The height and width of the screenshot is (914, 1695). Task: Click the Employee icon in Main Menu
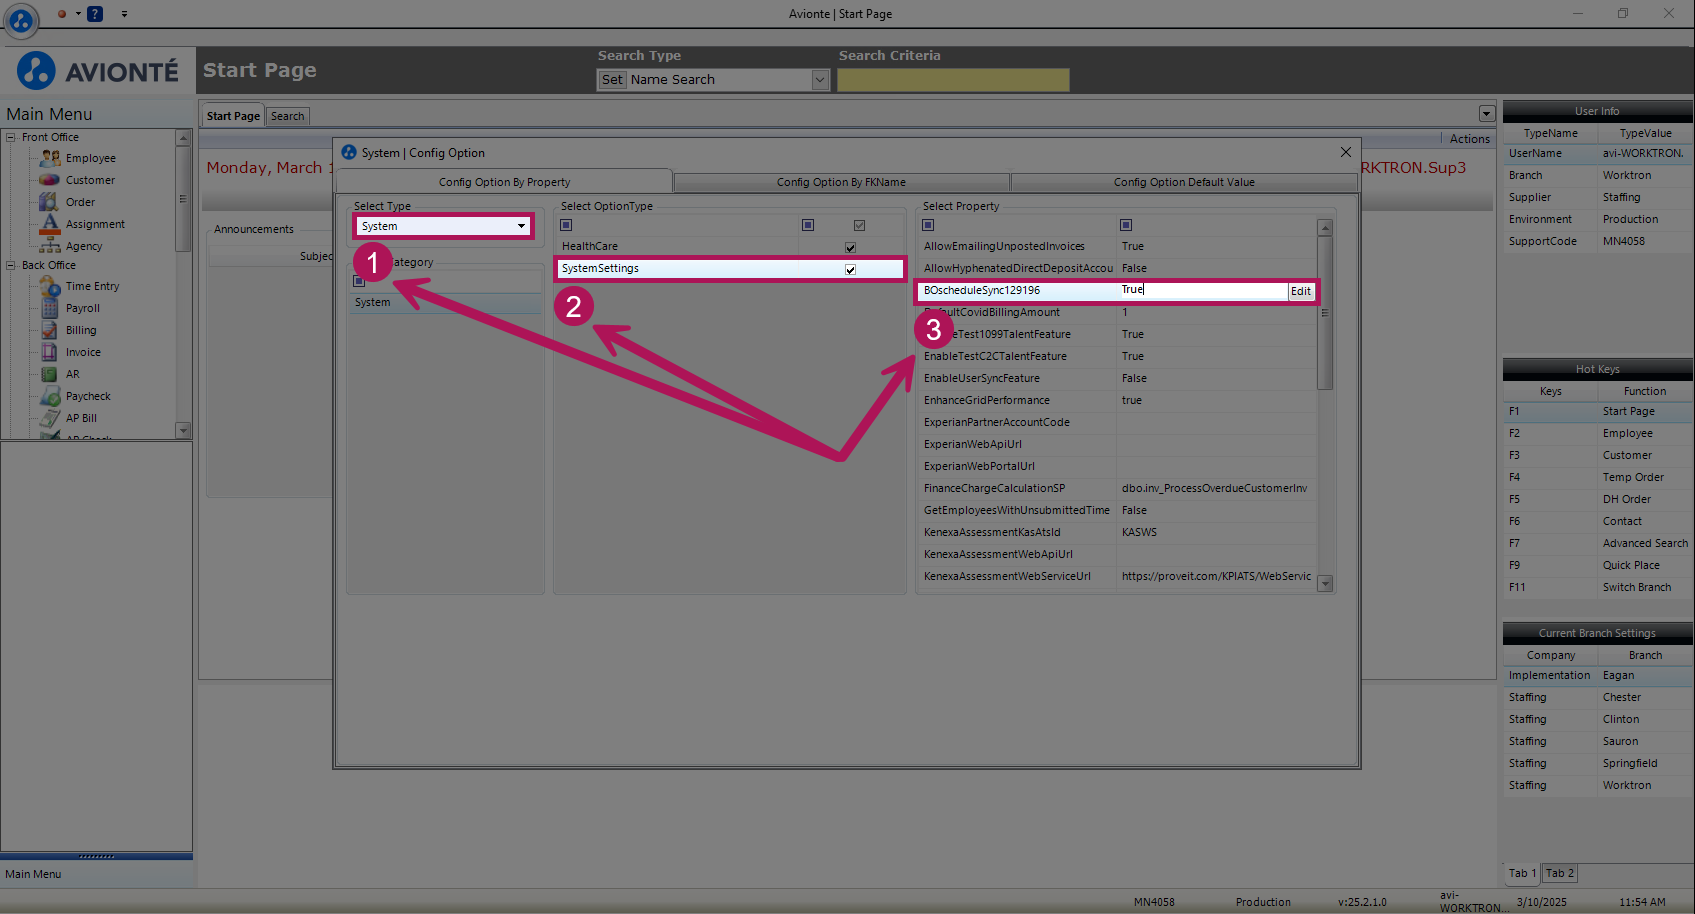coord(50,158)
